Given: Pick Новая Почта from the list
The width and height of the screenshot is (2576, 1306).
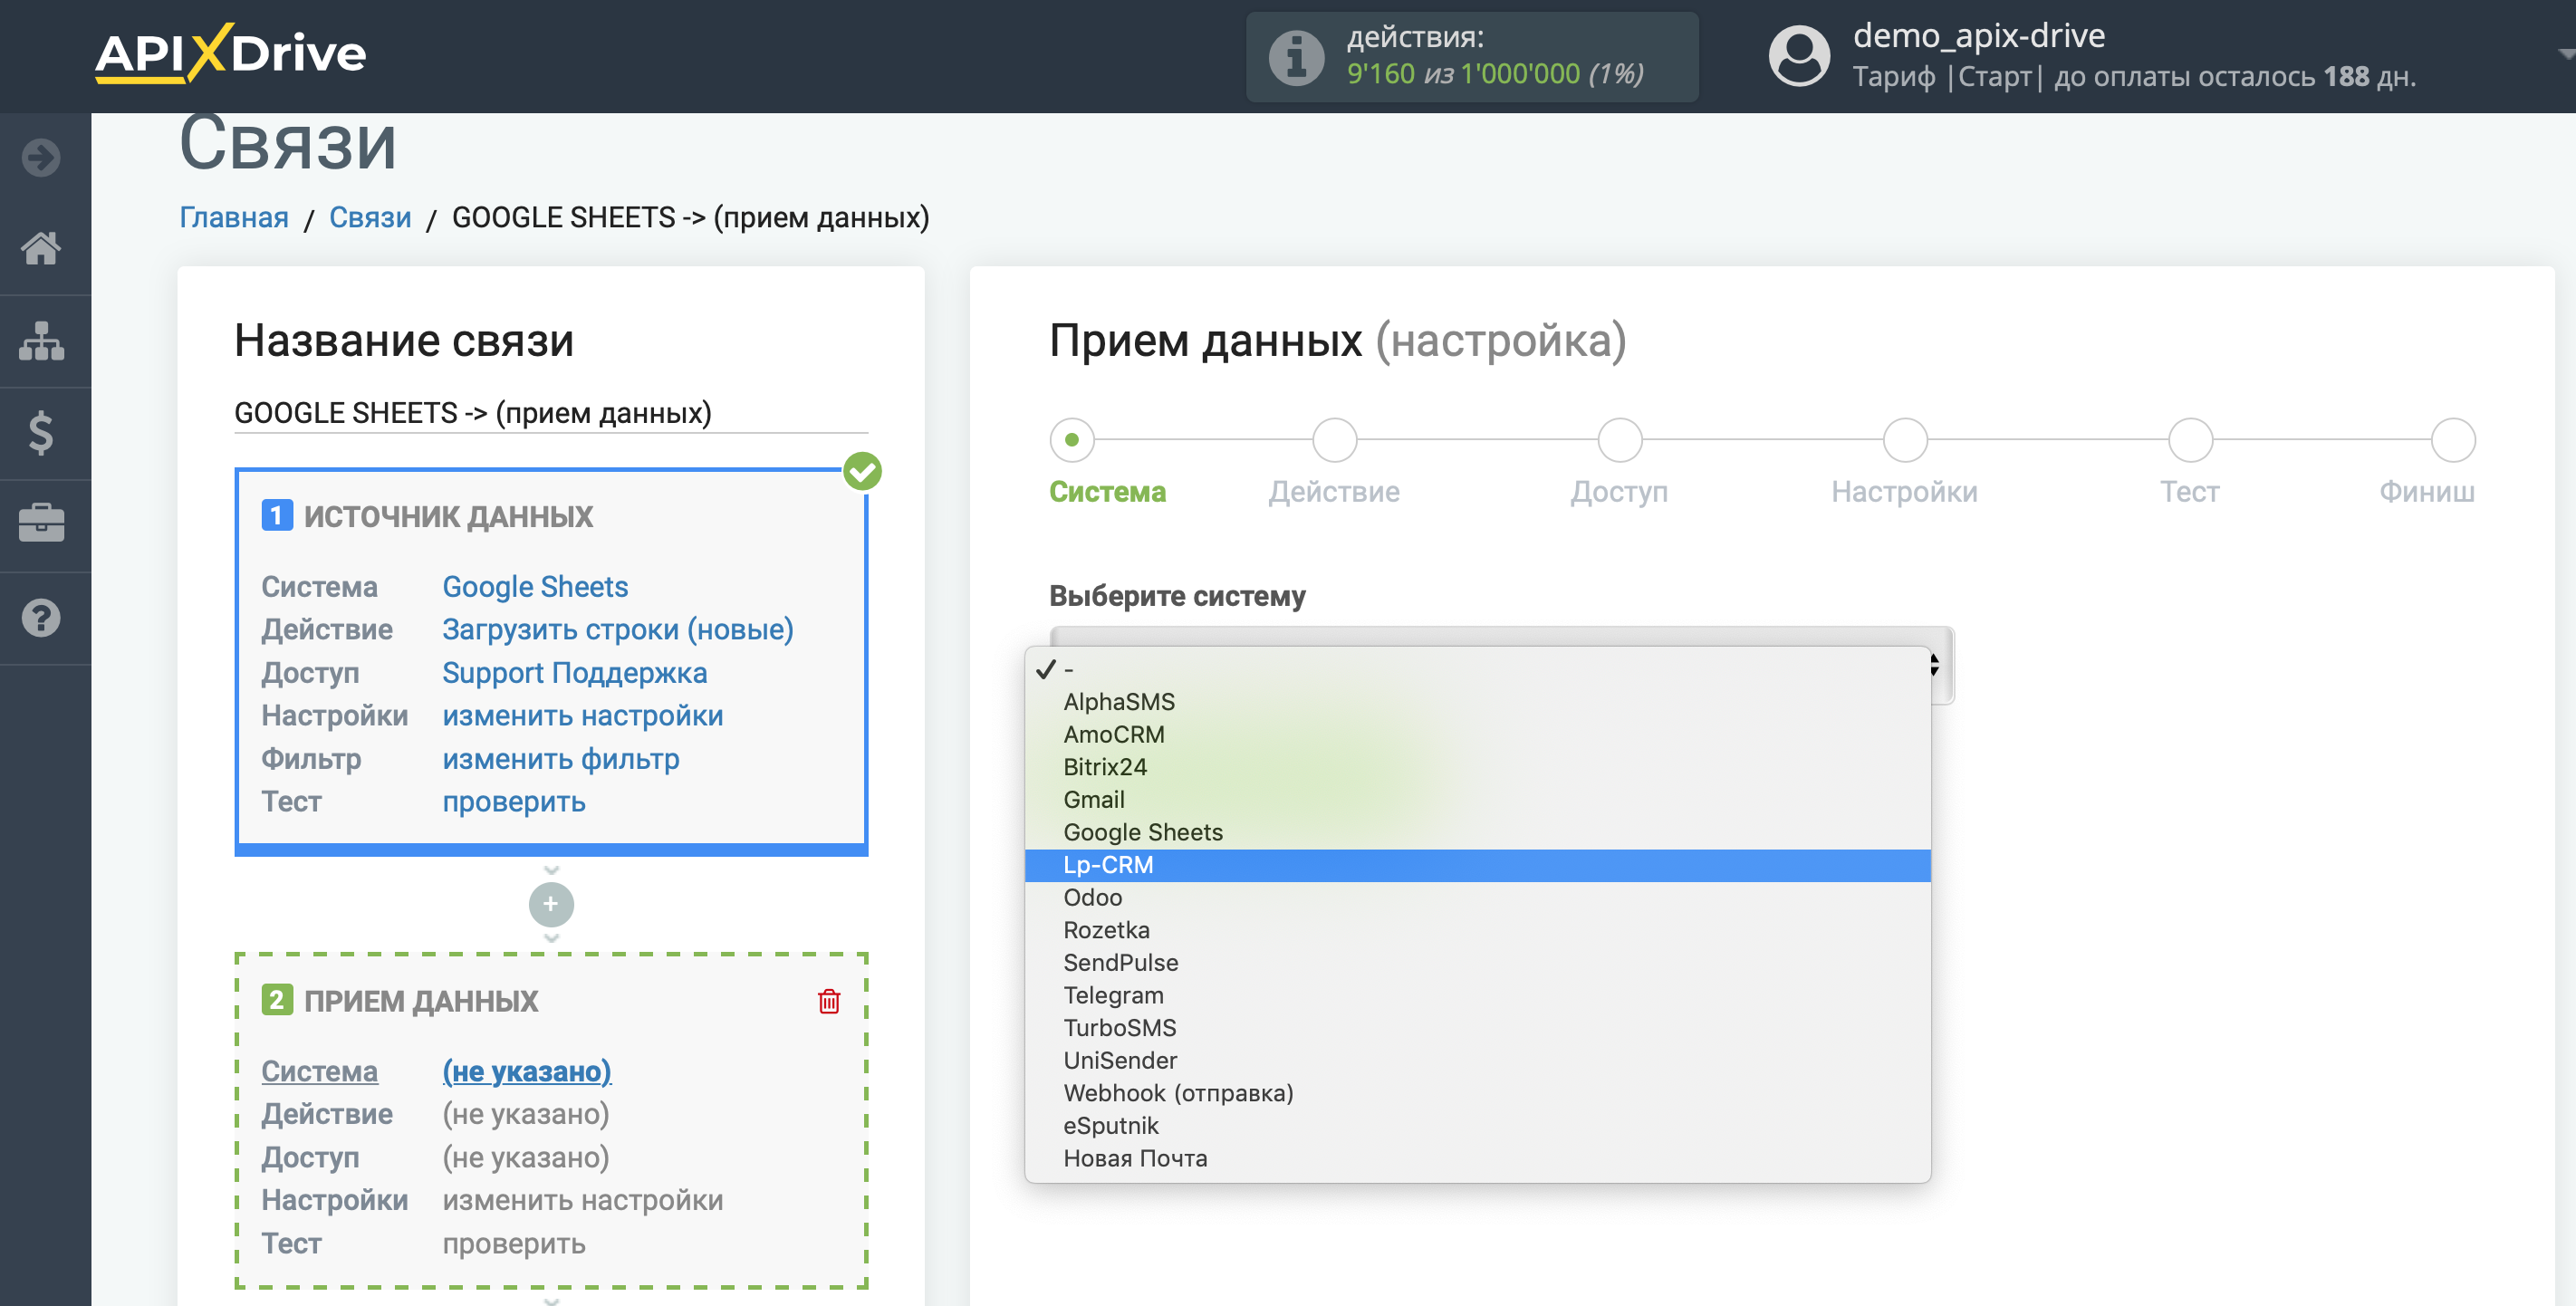Looking at the screenshot, I should pos(1477,1158).
